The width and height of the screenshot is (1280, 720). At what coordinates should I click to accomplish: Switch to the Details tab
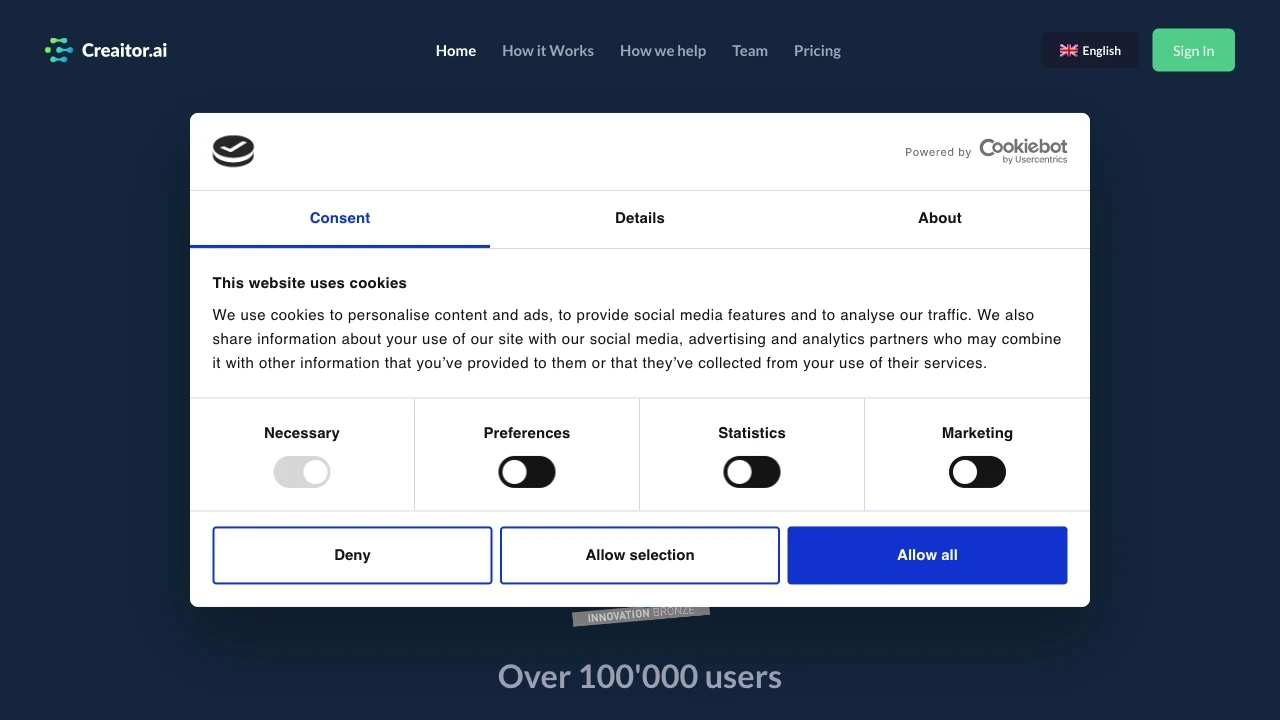pos(640,218)
